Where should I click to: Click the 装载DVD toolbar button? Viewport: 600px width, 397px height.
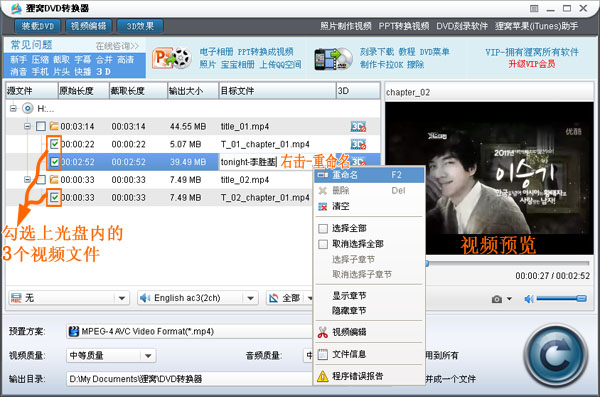pos(38,26)
